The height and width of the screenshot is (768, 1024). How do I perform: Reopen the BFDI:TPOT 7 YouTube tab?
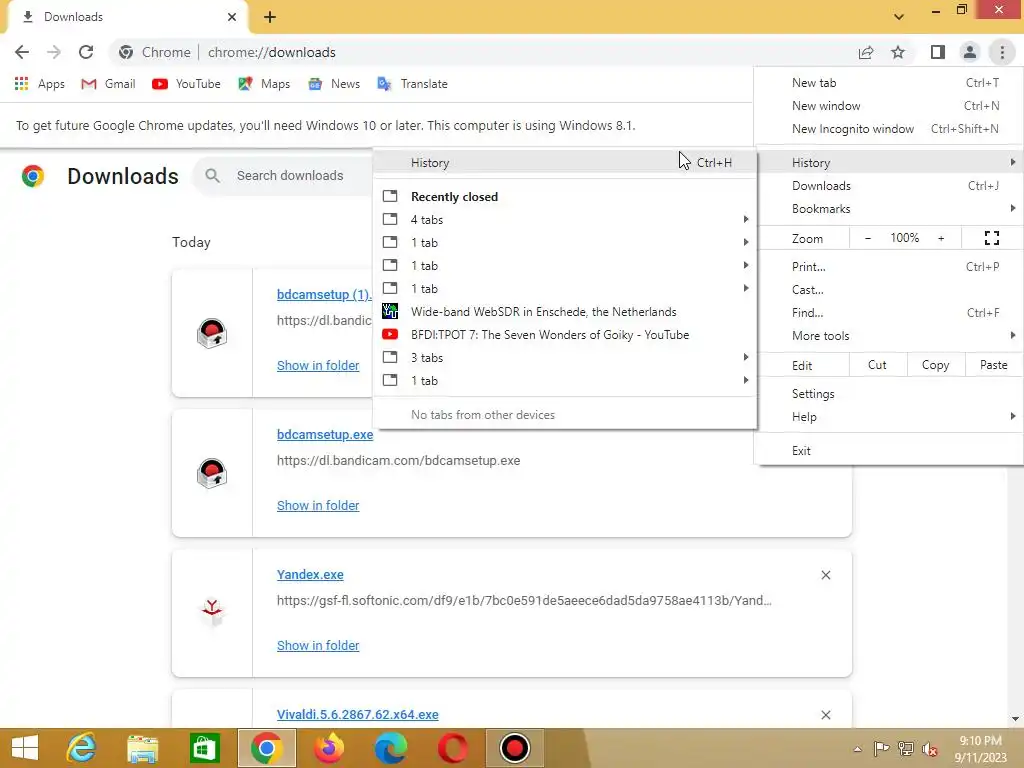tap(565, 334)
